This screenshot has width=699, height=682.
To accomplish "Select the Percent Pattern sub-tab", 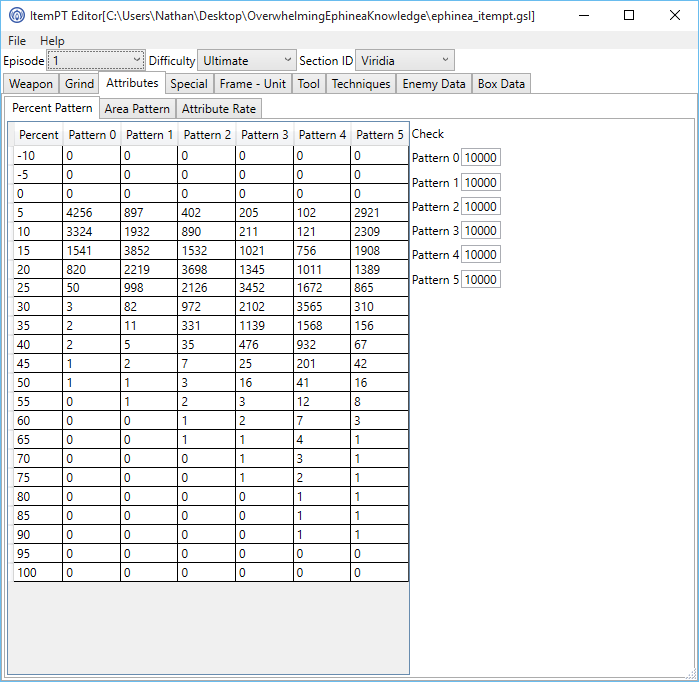I will click(52, 108).
